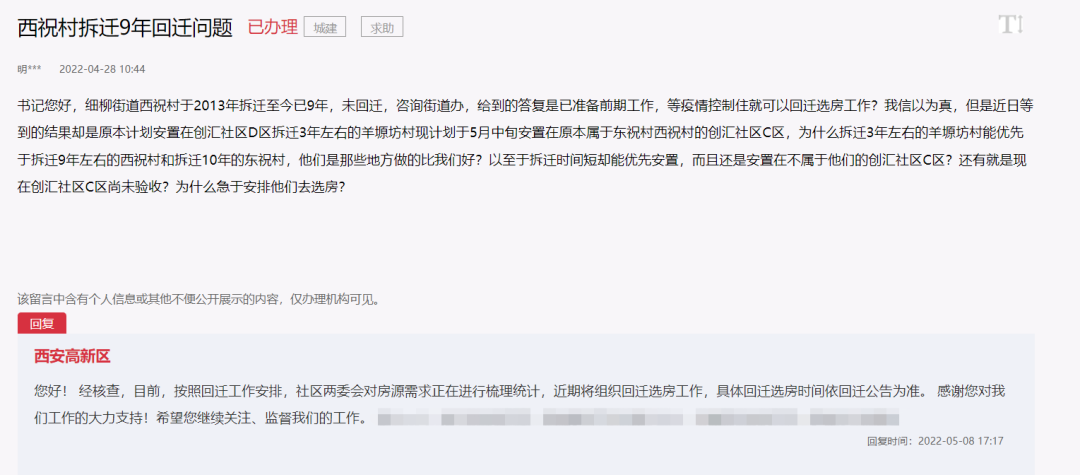Click the red 回复 tab label
1080x475 pixels.
[x=42, y=324]
